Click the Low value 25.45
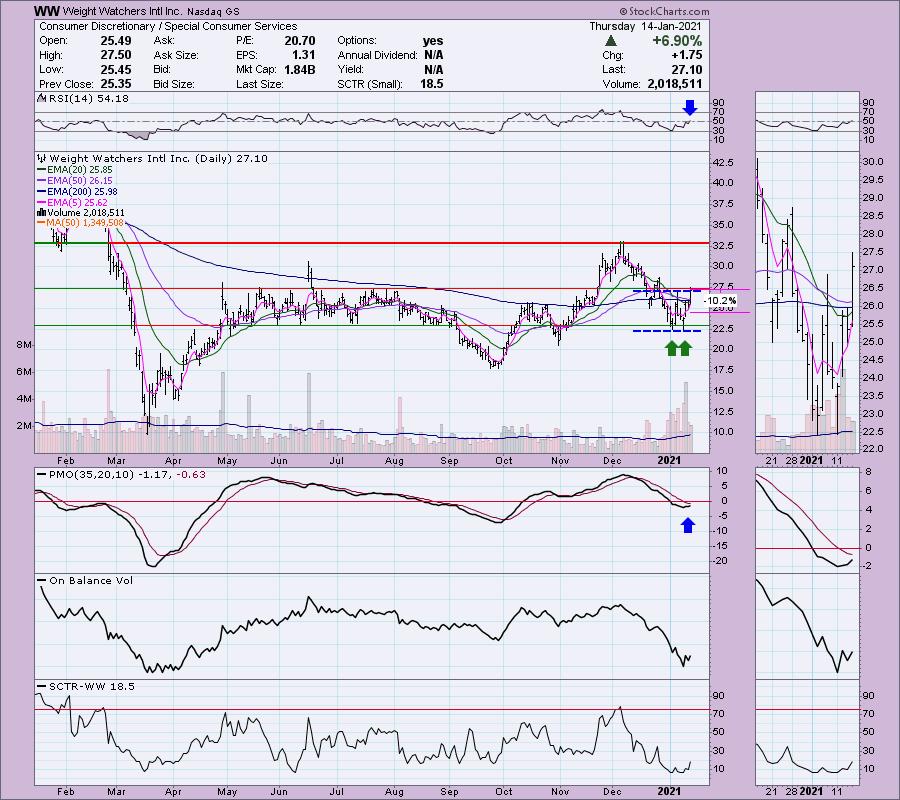The image size is (900, 800). (115, 69)
